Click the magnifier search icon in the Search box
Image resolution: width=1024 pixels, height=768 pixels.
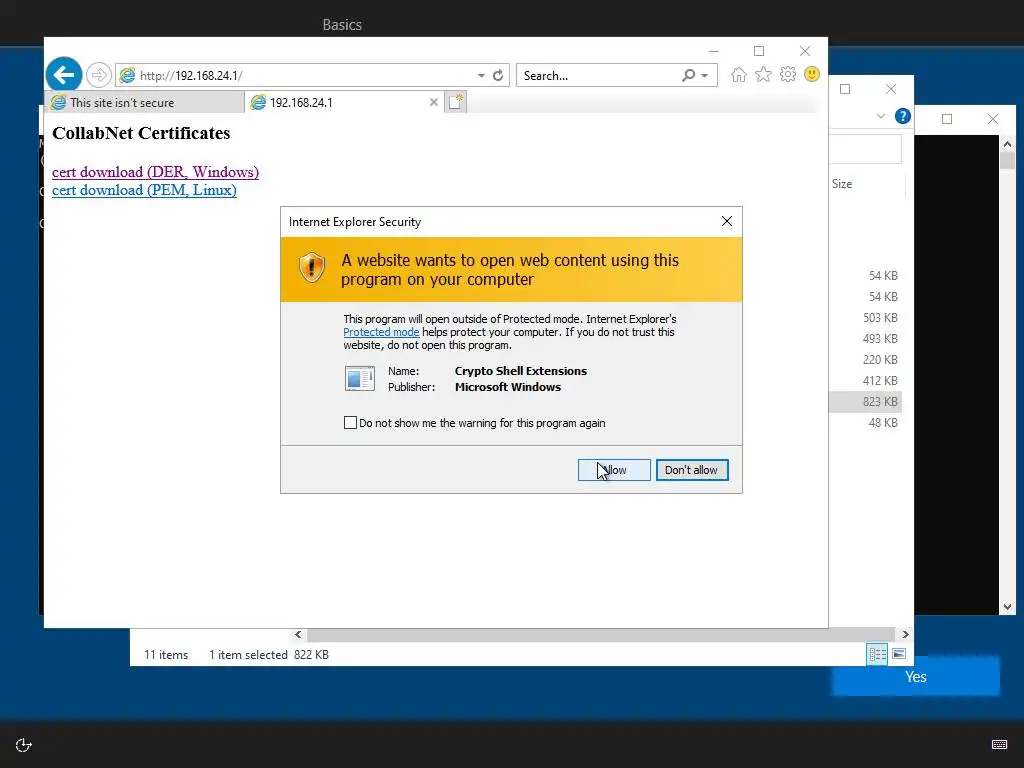point(688,75)
